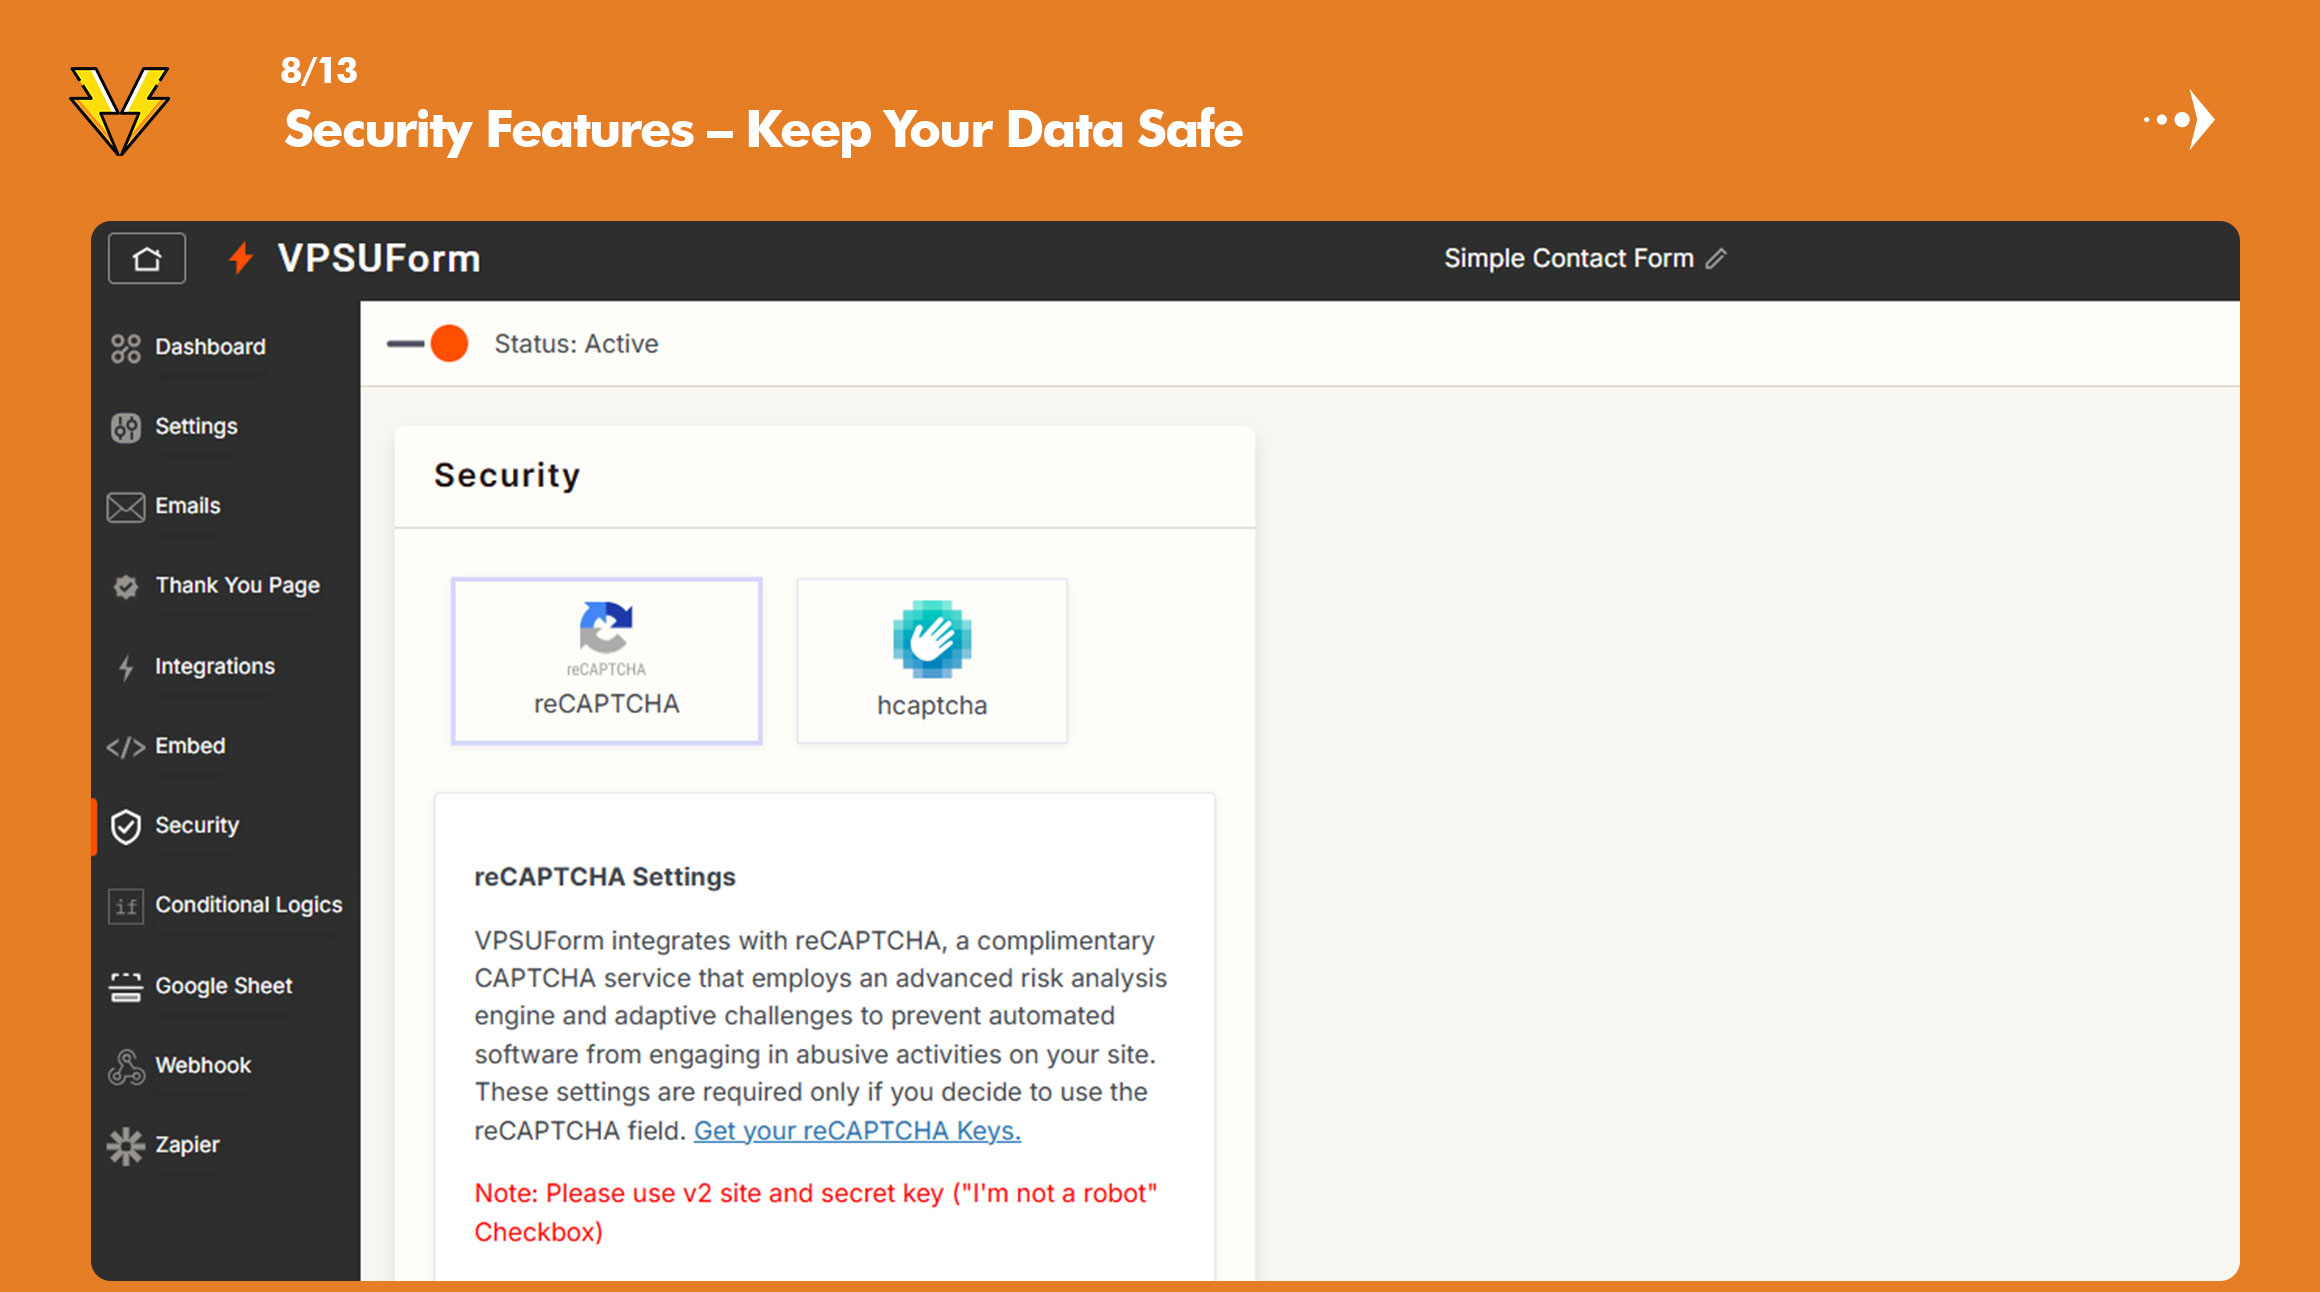
Task: Click the VPSUForm lightning bolt logo
Action: [x=241, y=259]
